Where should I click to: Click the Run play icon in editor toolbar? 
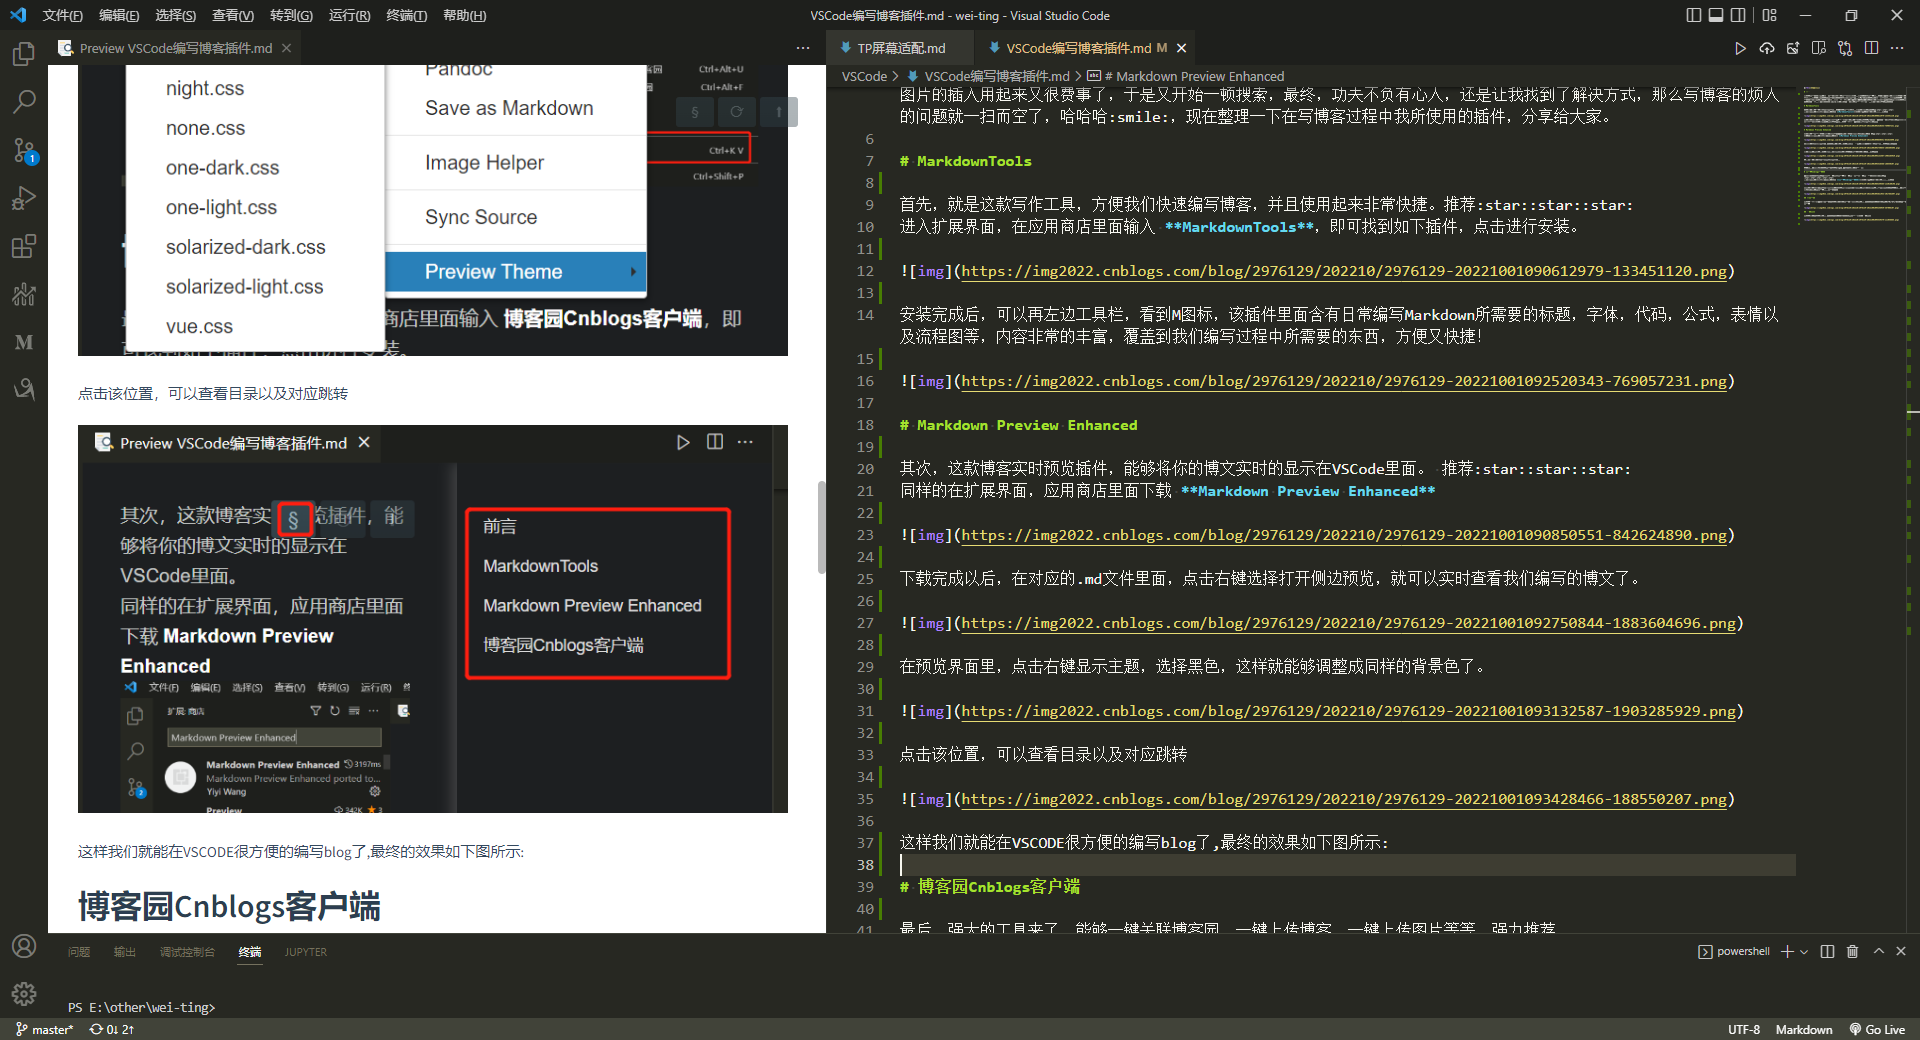[1740, 48]
